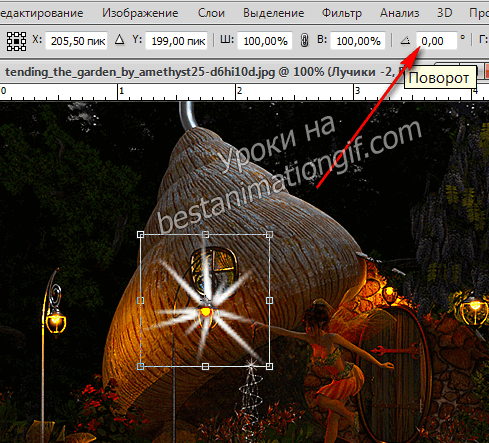
Task: Toggle the maintain aspect ratio chain link
Action: (x=304, y=41)
